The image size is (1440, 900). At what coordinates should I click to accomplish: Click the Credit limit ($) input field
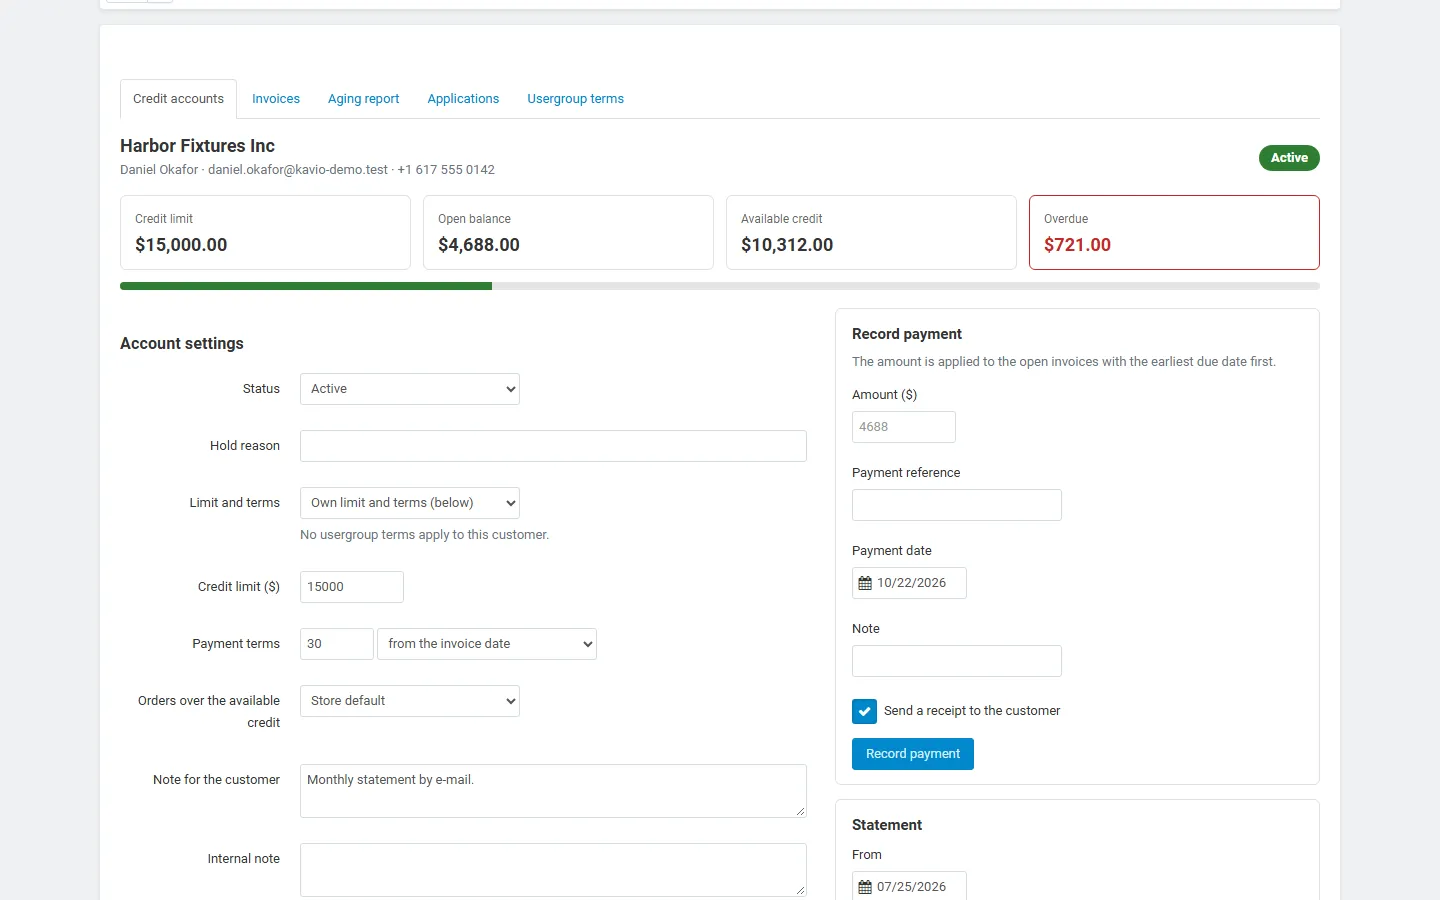pos(352,587)
